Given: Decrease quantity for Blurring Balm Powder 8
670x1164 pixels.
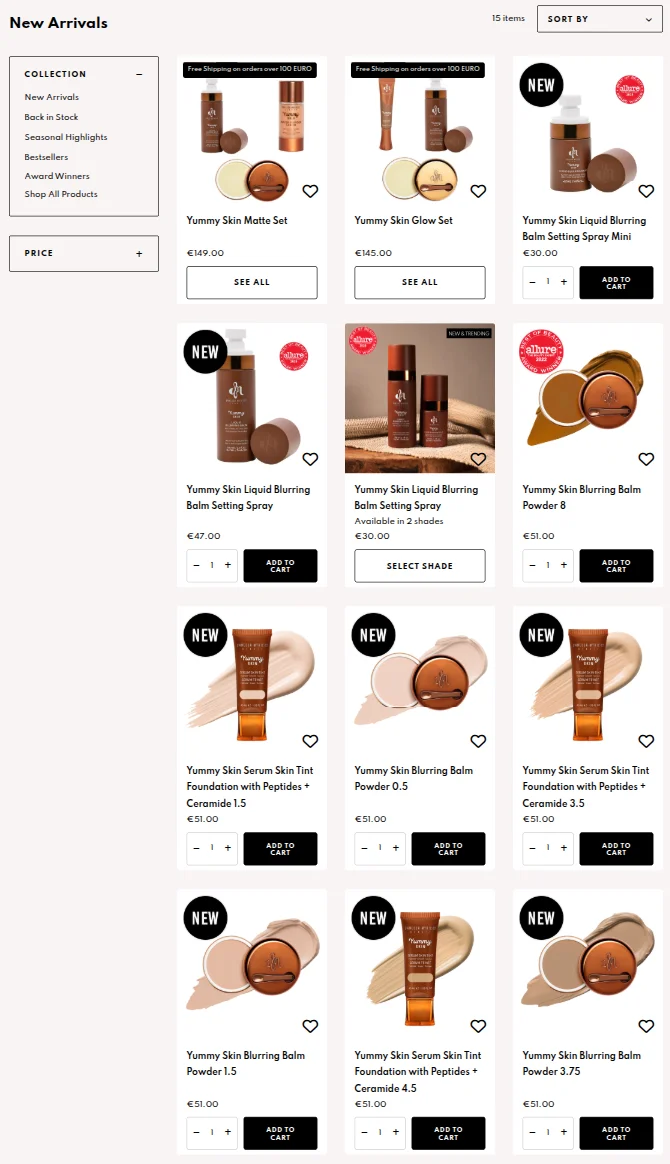Looking at the screenshot, I should click(532, 565).
